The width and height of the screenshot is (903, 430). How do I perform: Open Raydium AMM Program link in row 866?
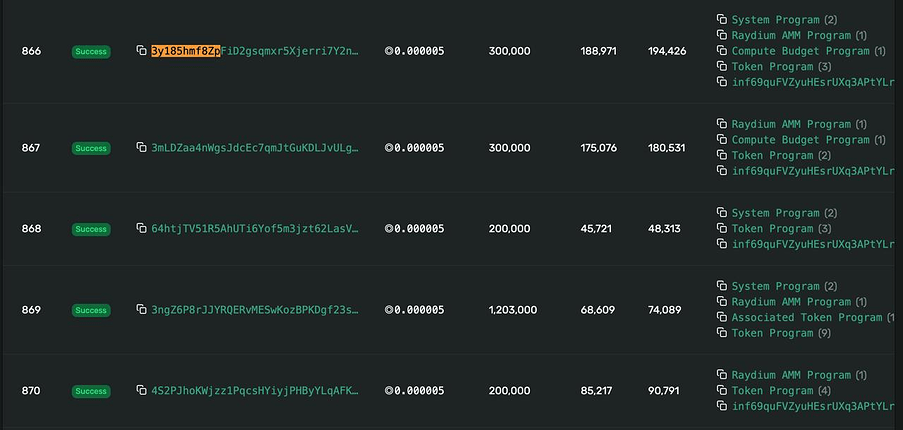point(791,35)
